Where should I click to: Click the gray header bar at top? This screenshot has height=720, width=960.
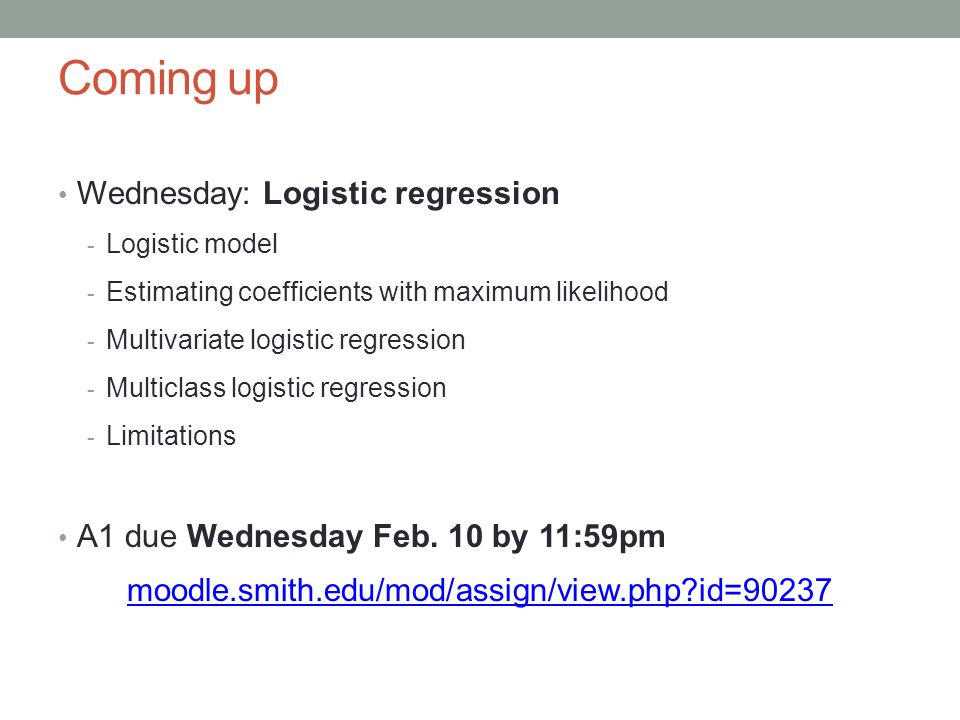pyautogui.click(x=480, y=18)
